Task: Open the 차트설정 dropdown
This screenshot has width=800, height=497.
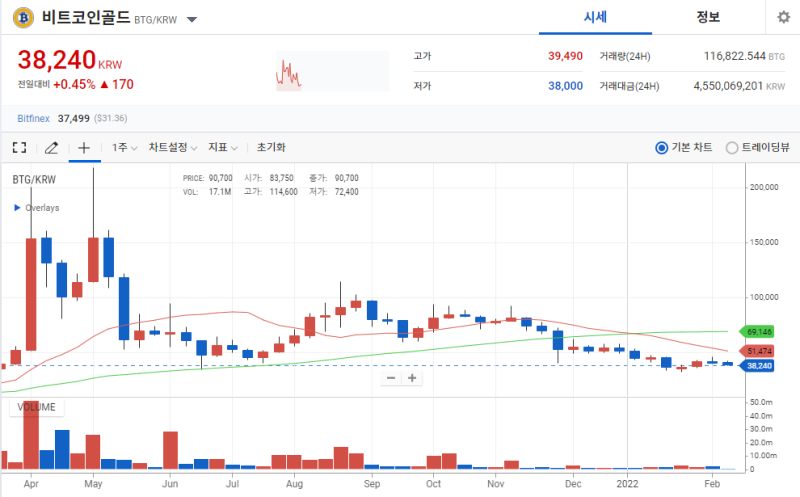Action: pos(172,147)
